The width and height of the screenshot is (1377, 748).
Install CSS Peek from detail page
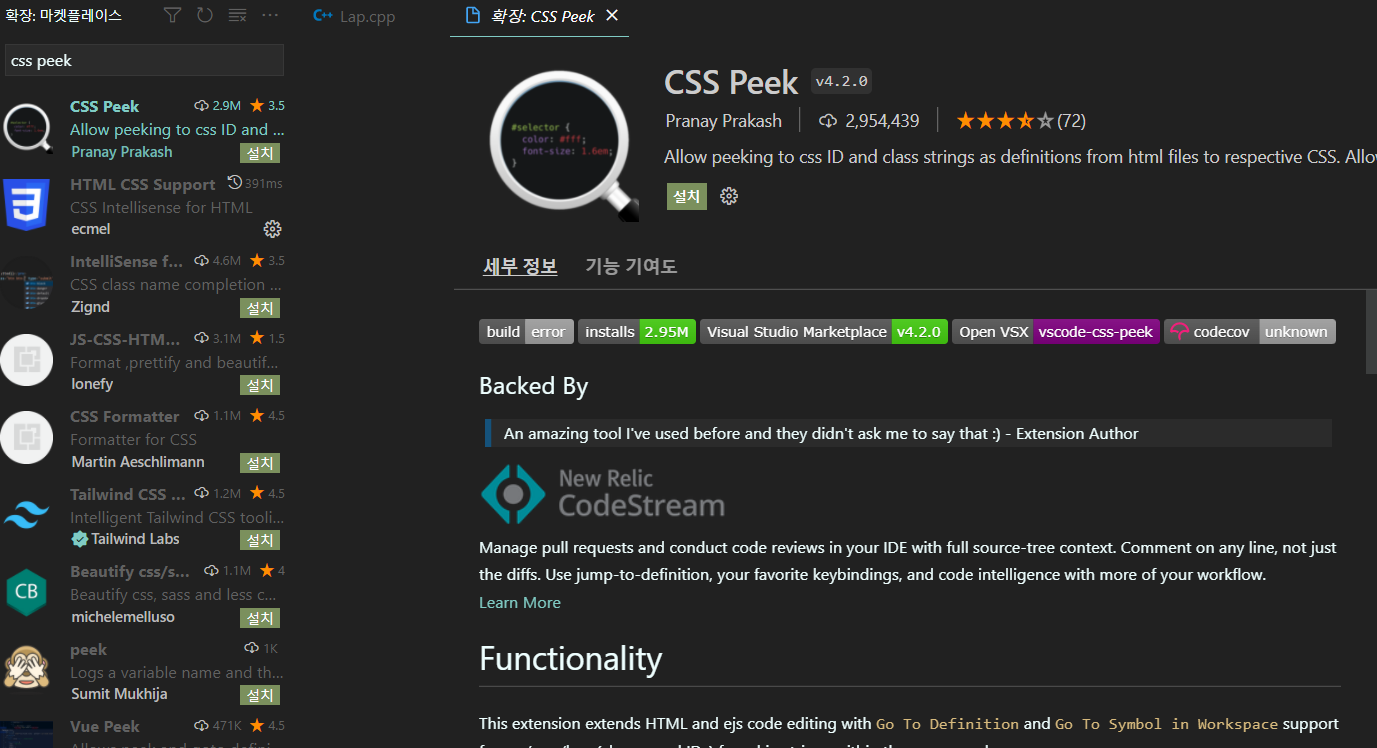(x=687, y=196)
